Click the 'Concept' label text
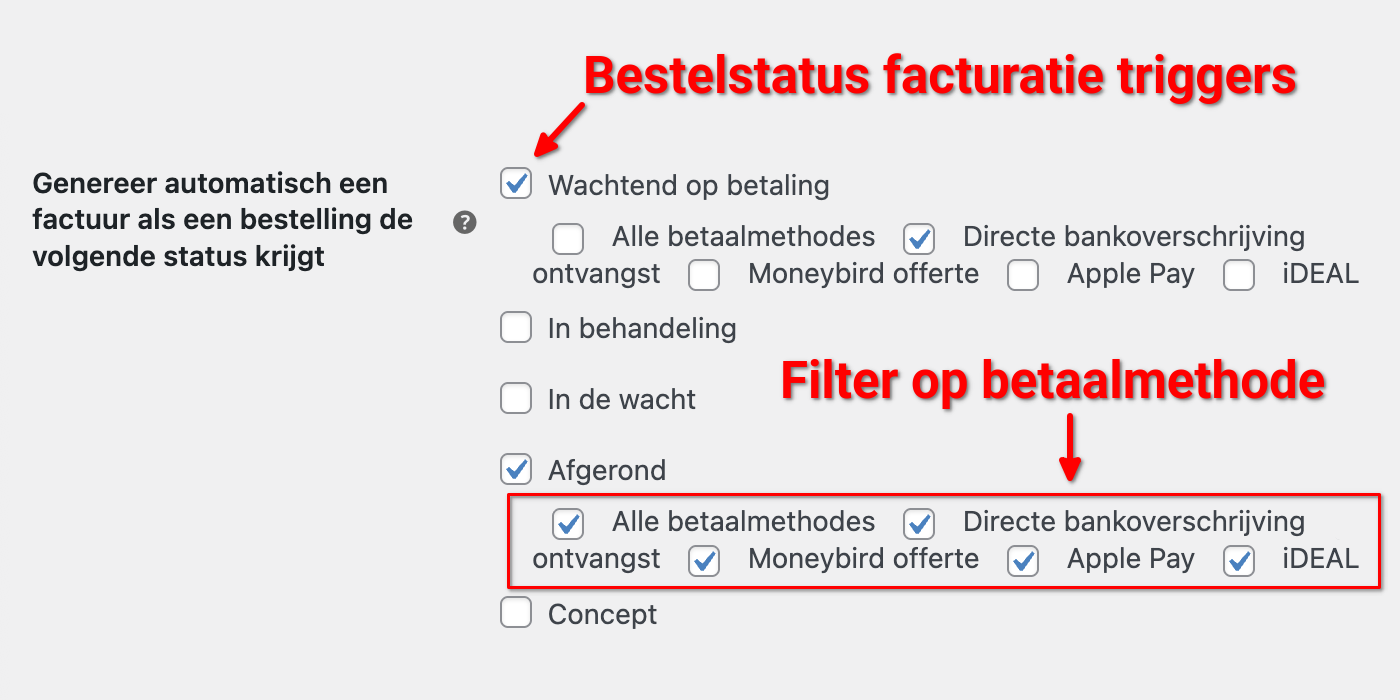Screen dimensions: 1400x700 coord(602,614)
